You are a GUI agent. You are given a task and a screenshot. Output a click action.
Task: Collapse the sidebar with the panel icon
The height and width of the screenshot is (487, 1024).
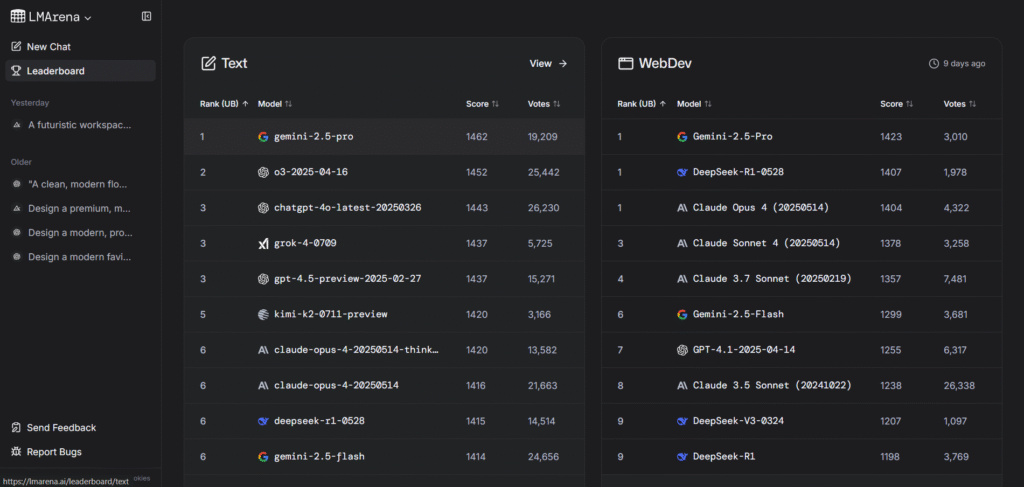(146, 16)
